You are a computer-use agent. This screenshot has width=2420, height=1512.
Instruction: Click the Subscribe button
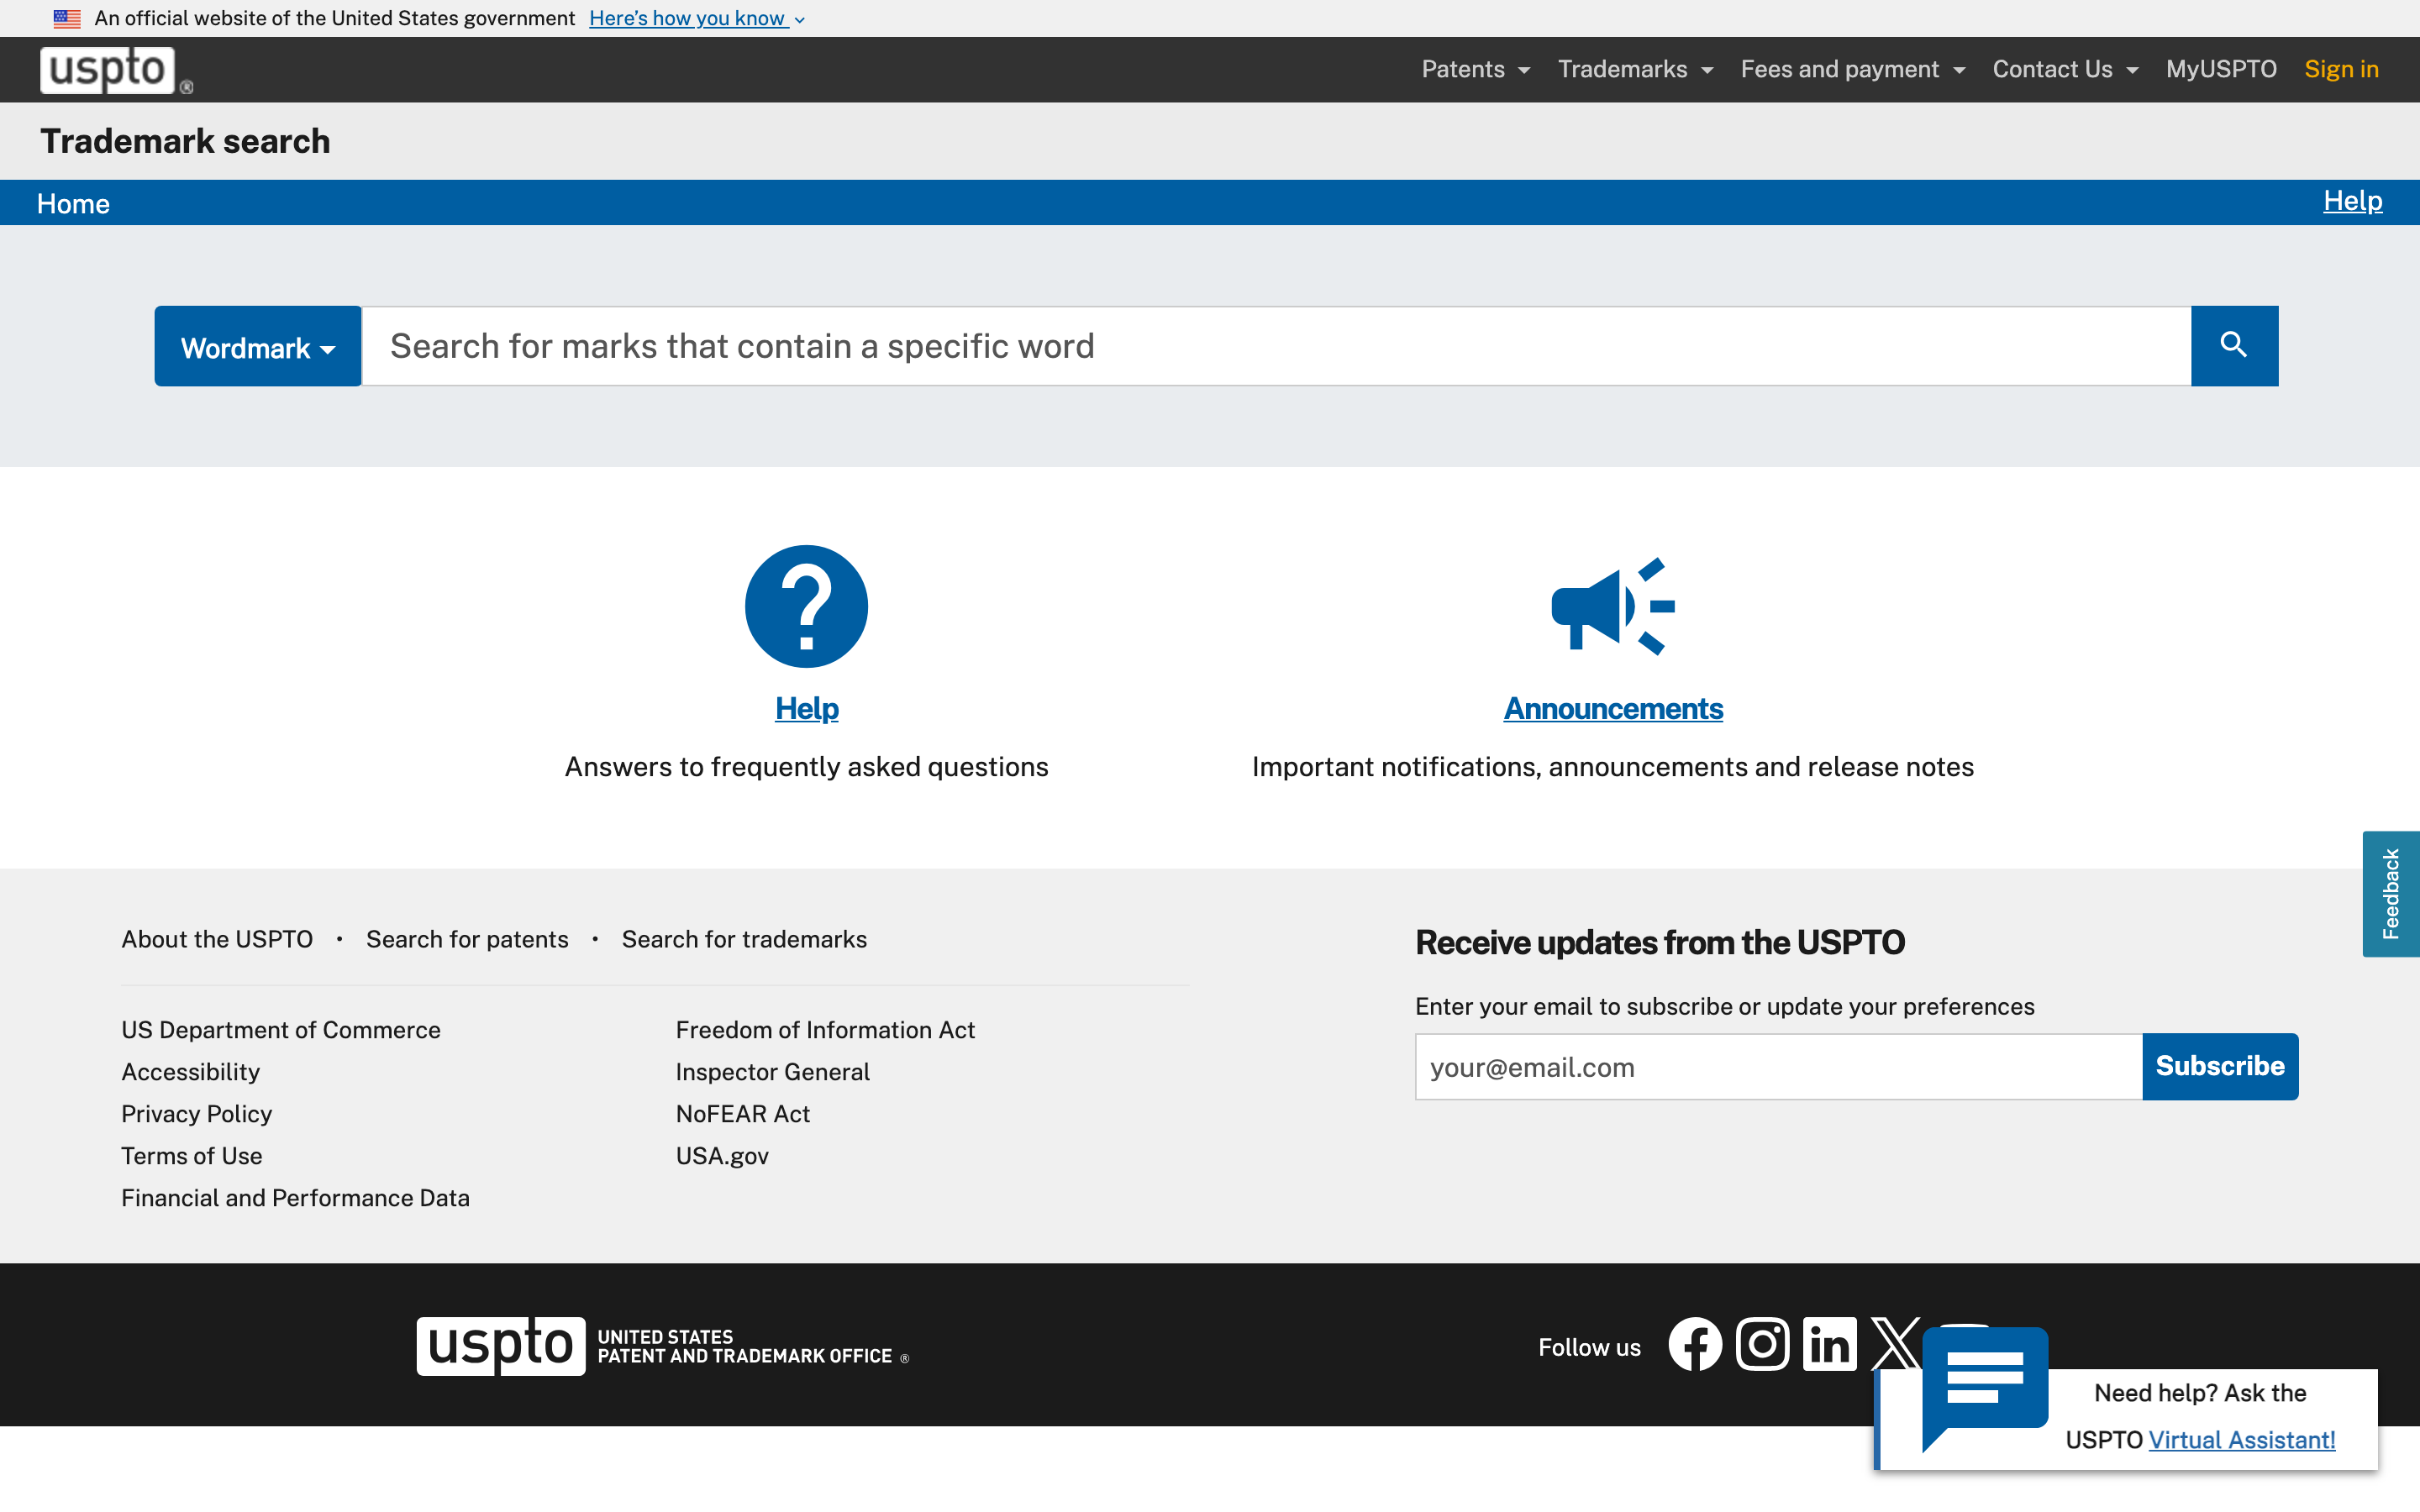pos(2220,1066)
